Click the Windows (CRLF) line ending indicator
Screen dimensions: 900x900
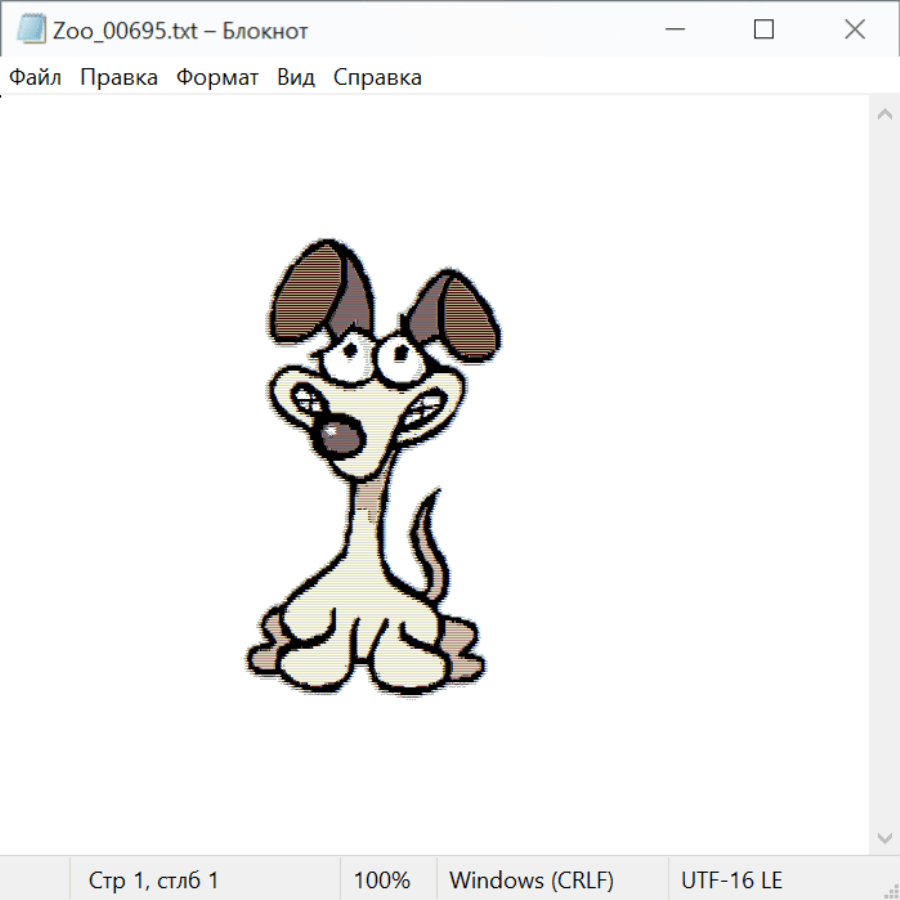point(531,881)
